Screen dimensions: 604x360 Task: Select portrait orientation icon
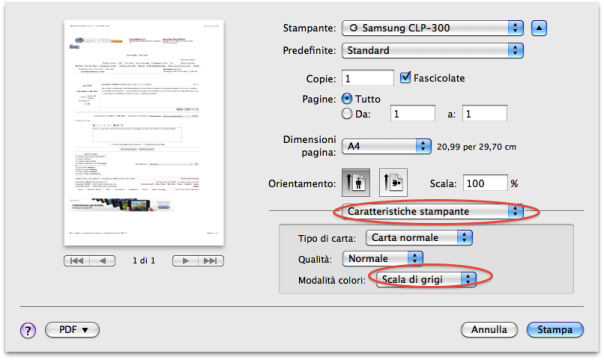pos(356,183)
